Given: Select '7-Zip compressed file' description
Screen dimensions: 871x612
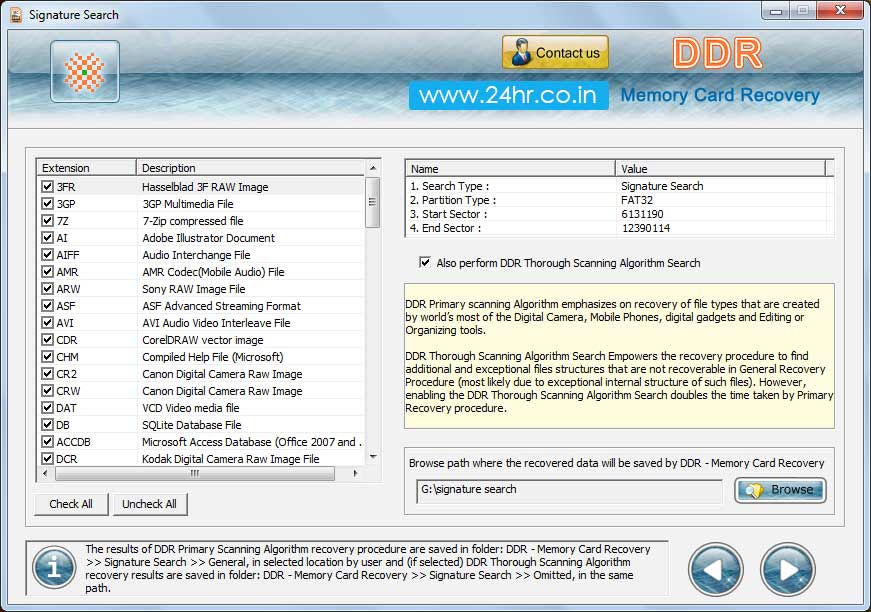Looking at the screenshot, I should pos(193,221).
